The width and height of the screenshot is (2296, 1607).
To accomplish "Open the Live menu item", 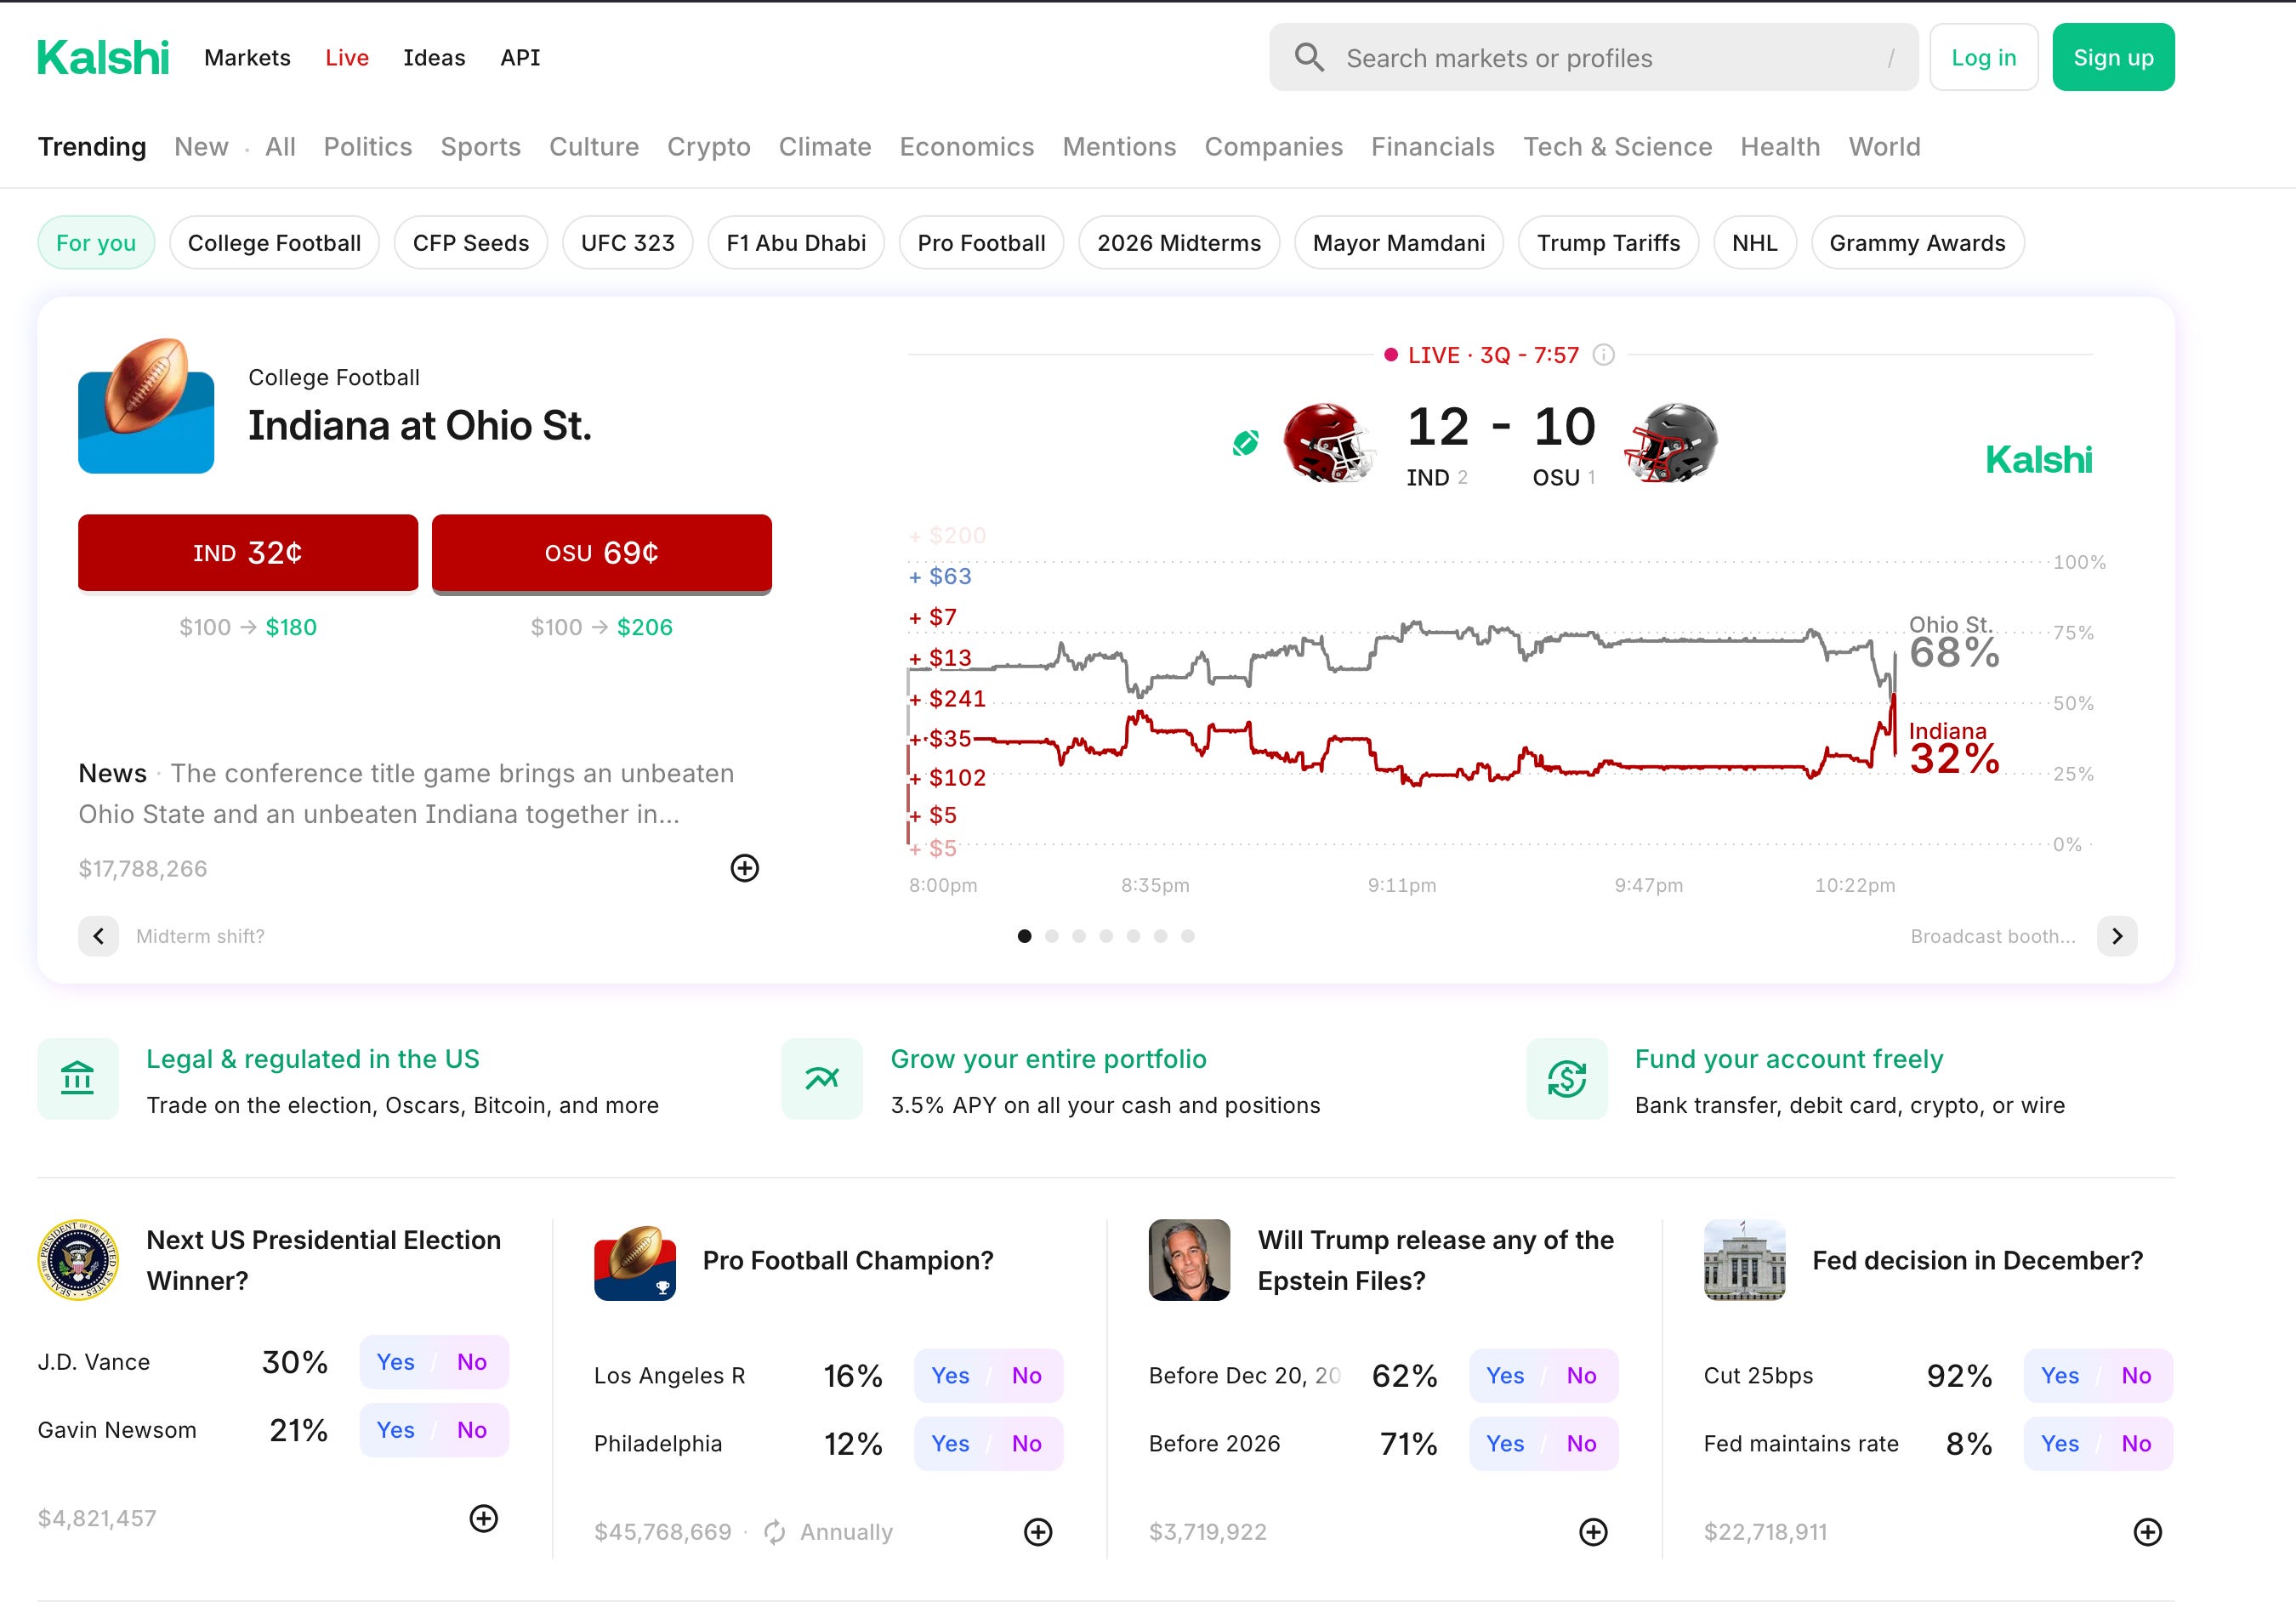I will point(347,58).
